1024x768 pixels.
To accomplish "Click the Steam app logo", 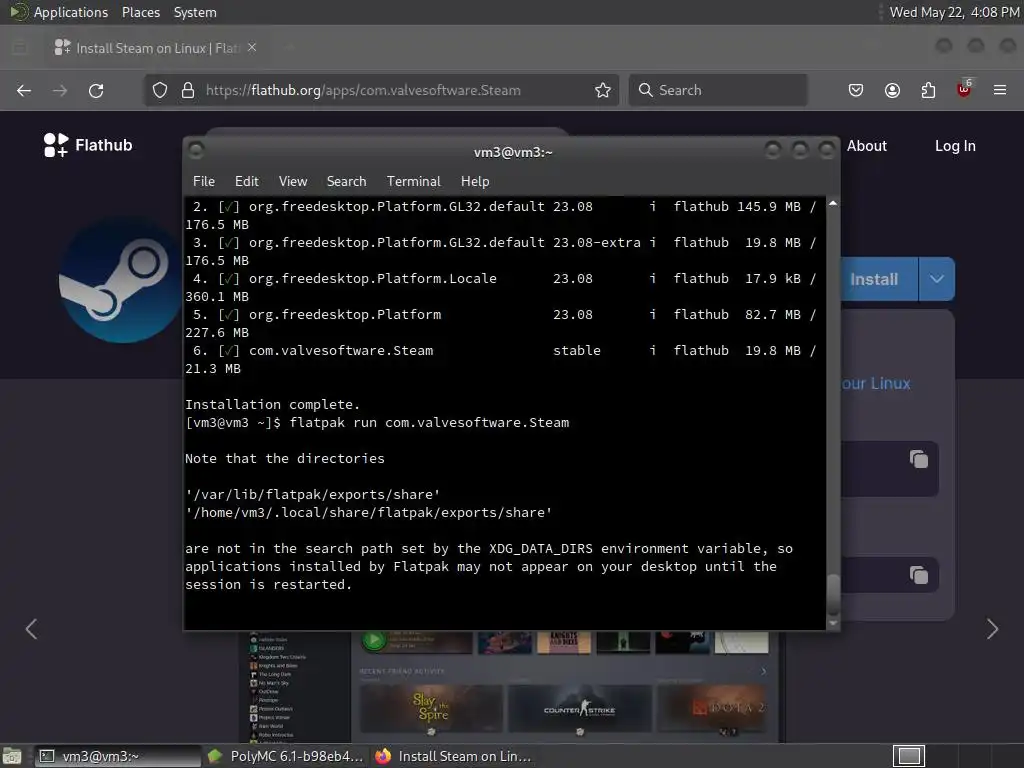I will (121, 280).
